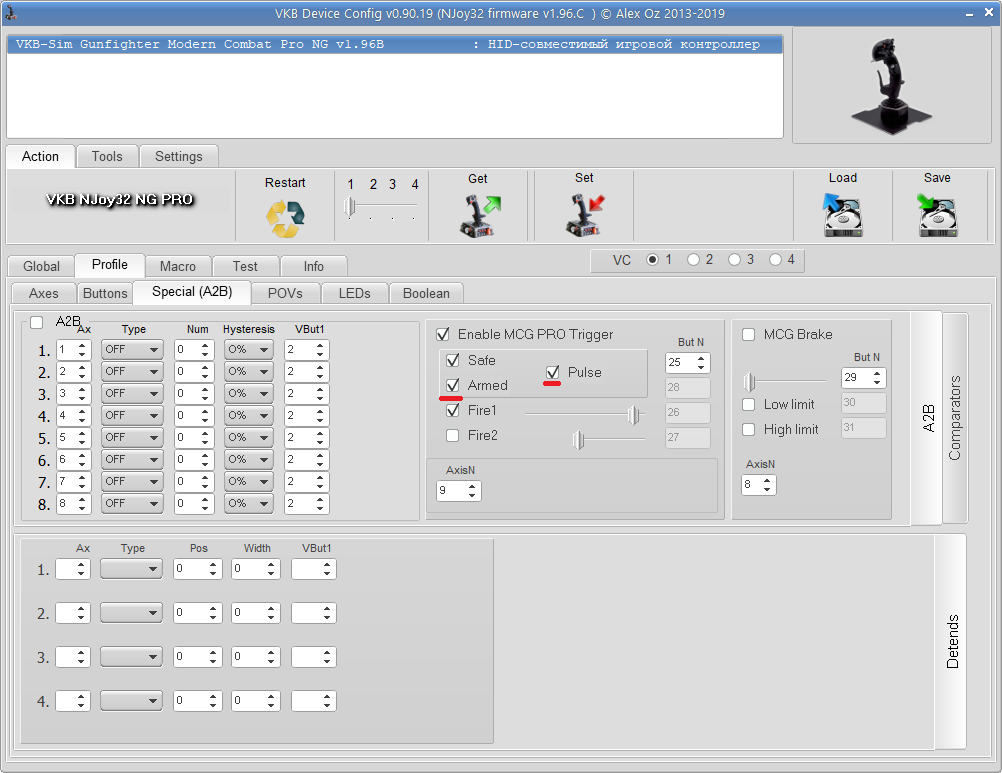Click the Fire2 threshold slider handle

[x=578, y=440]
